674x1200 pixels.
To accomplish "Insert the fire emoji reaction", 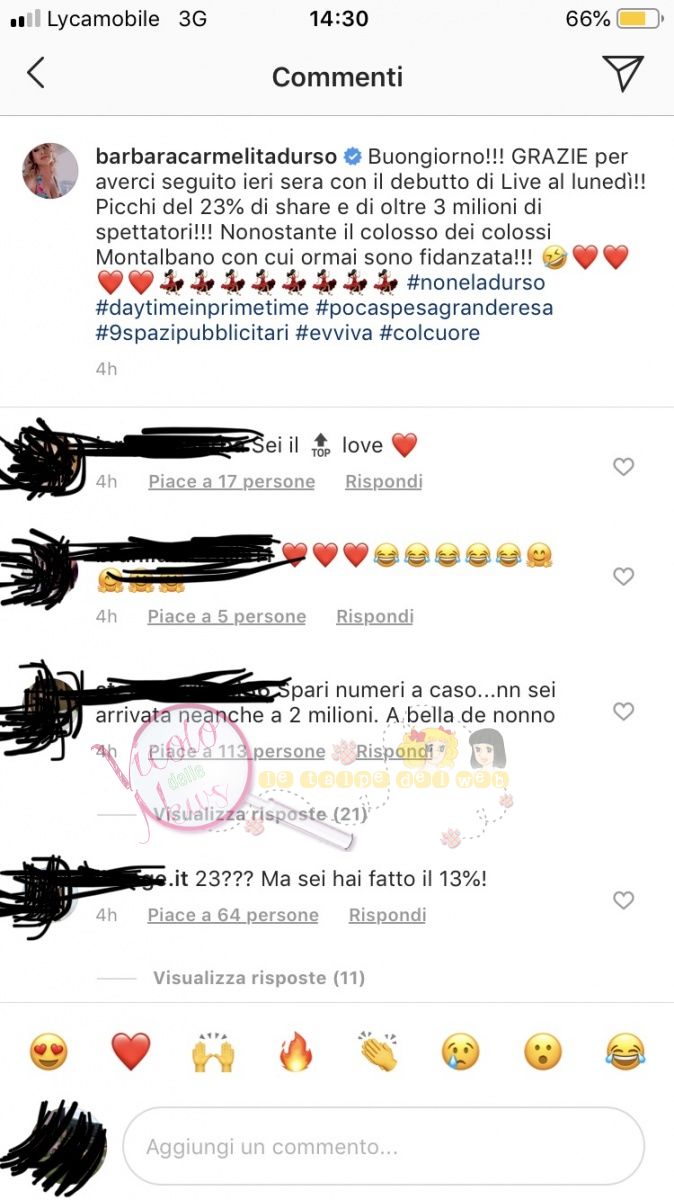I will 296,1052.
